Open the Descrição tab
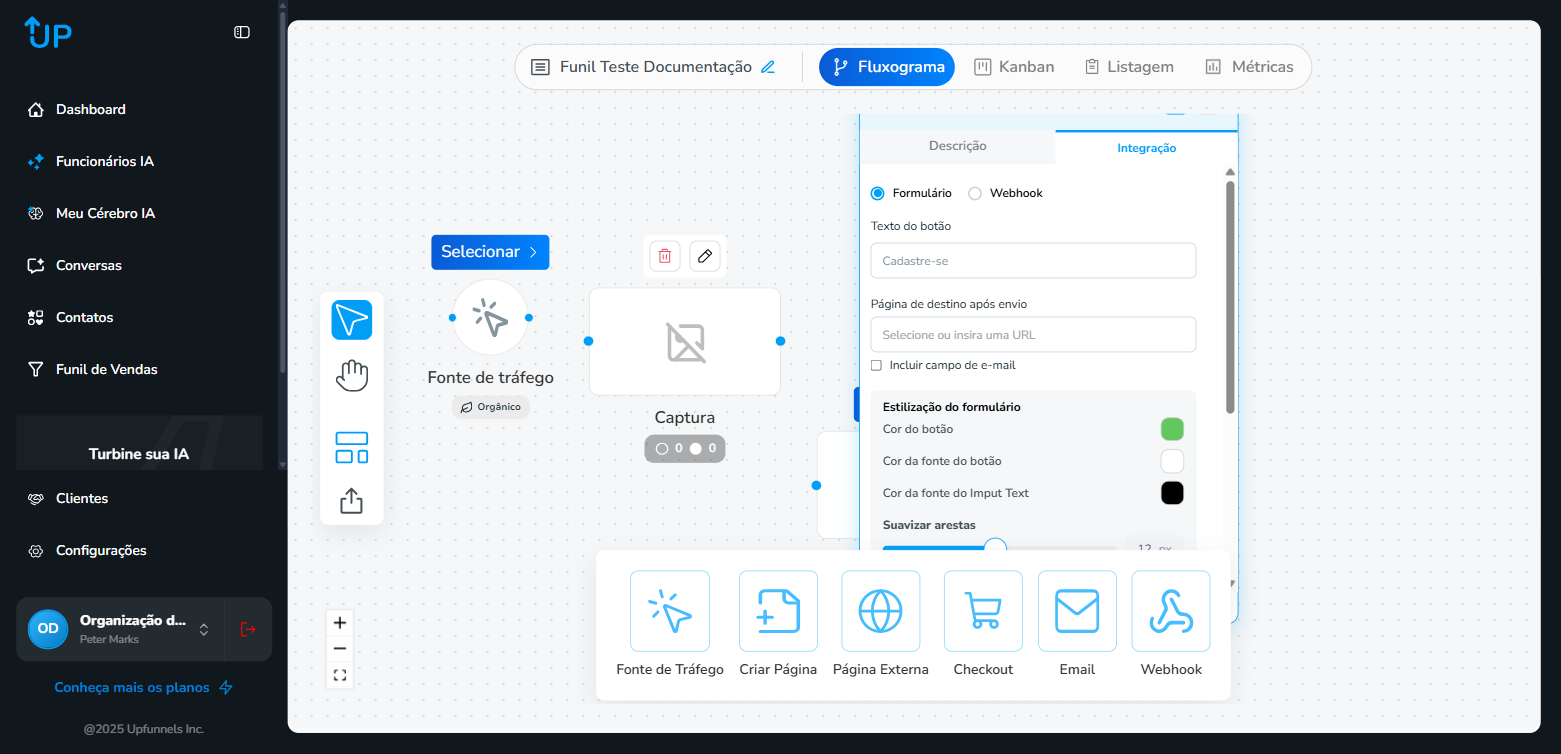 click(x=957, y=146)
